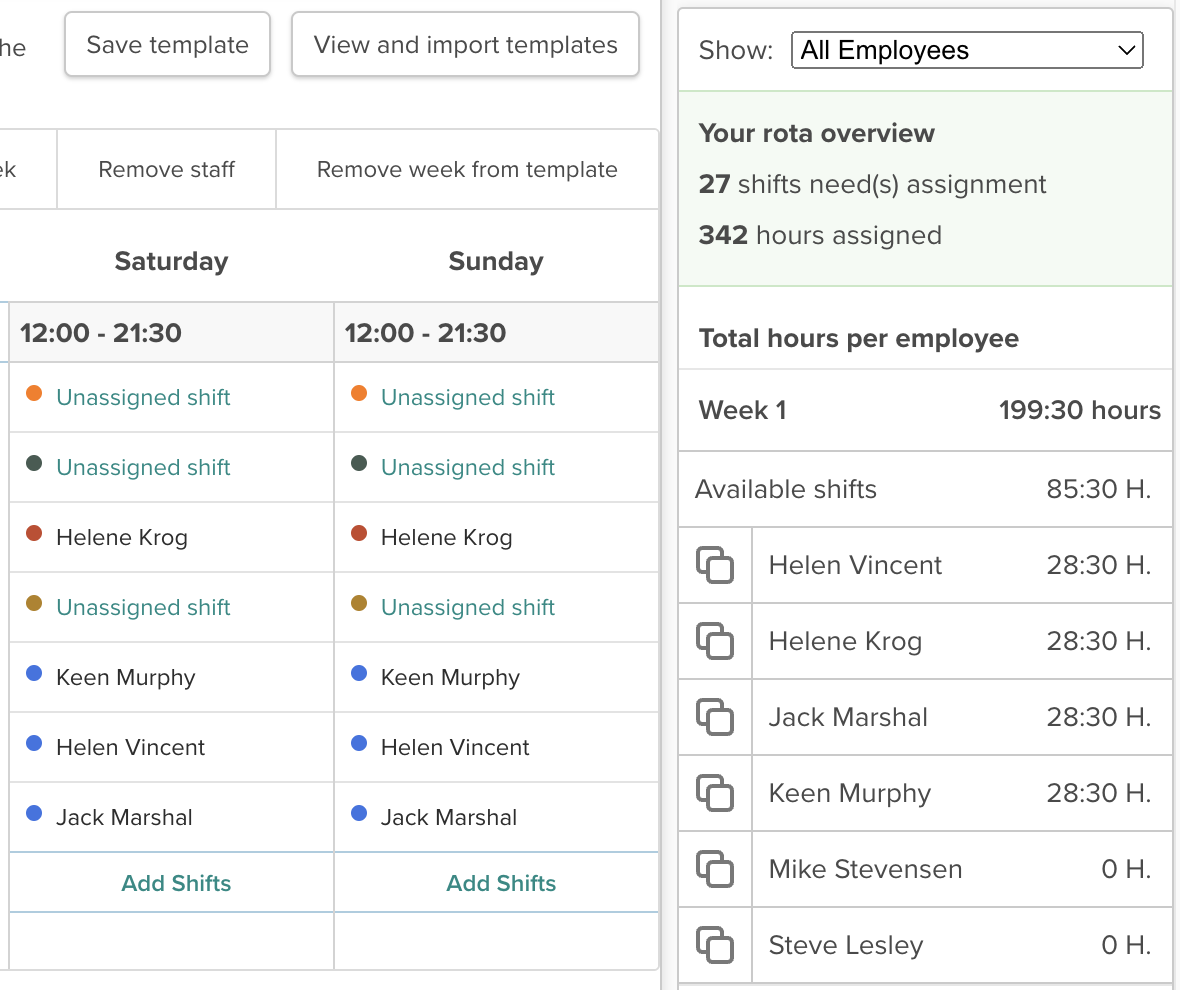
Task: Select Jack Marshal's Sunday shift
Action: pos(449,818)
